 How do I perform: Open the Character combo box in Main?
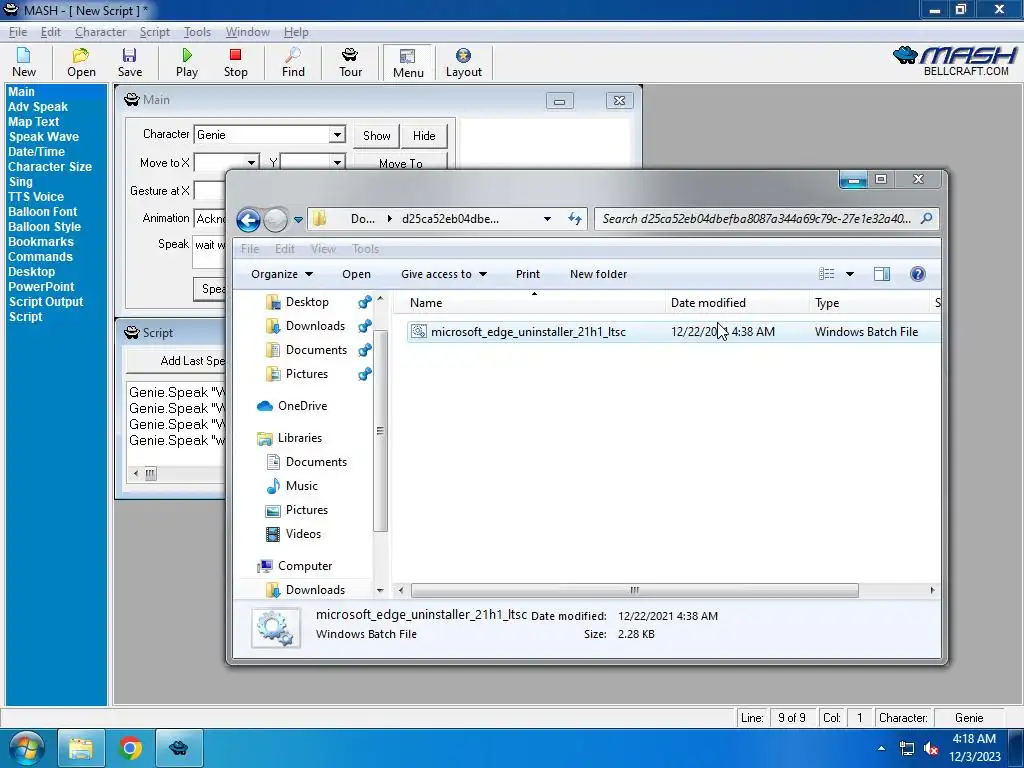337,135
